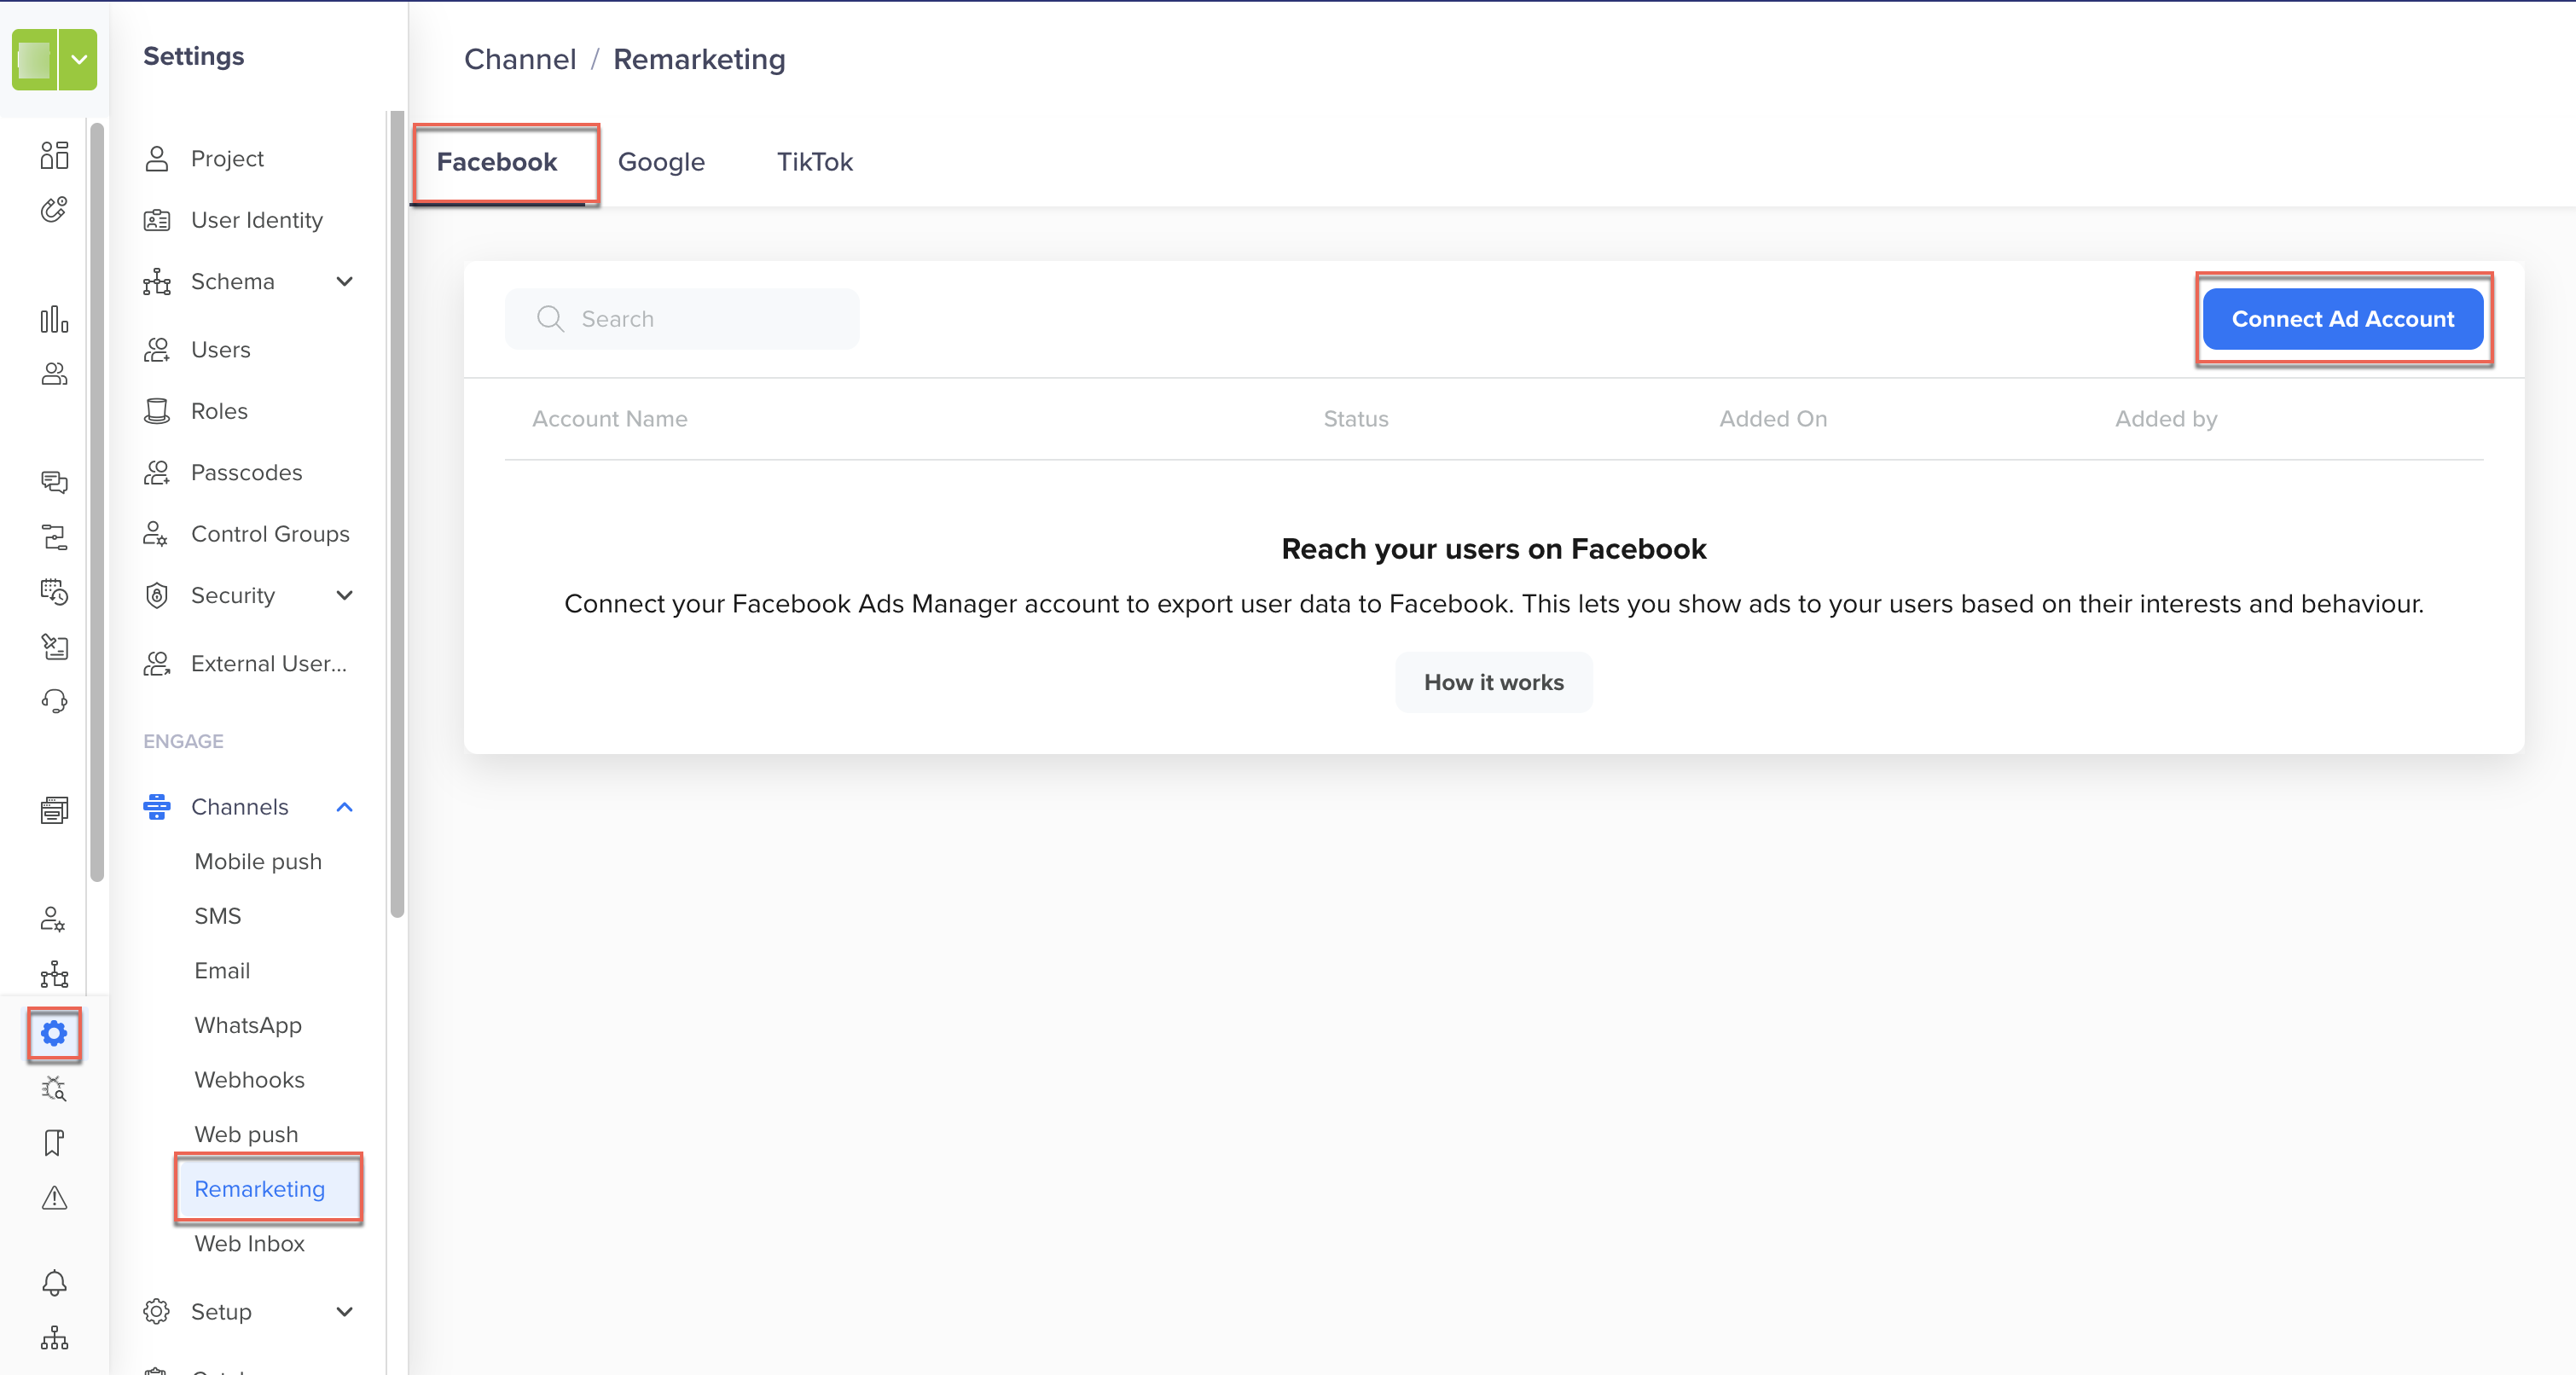This screenshot has height=1375, width=2576.
Task: Click the journey flow icon in the left rail
Action: pos(54,538)
